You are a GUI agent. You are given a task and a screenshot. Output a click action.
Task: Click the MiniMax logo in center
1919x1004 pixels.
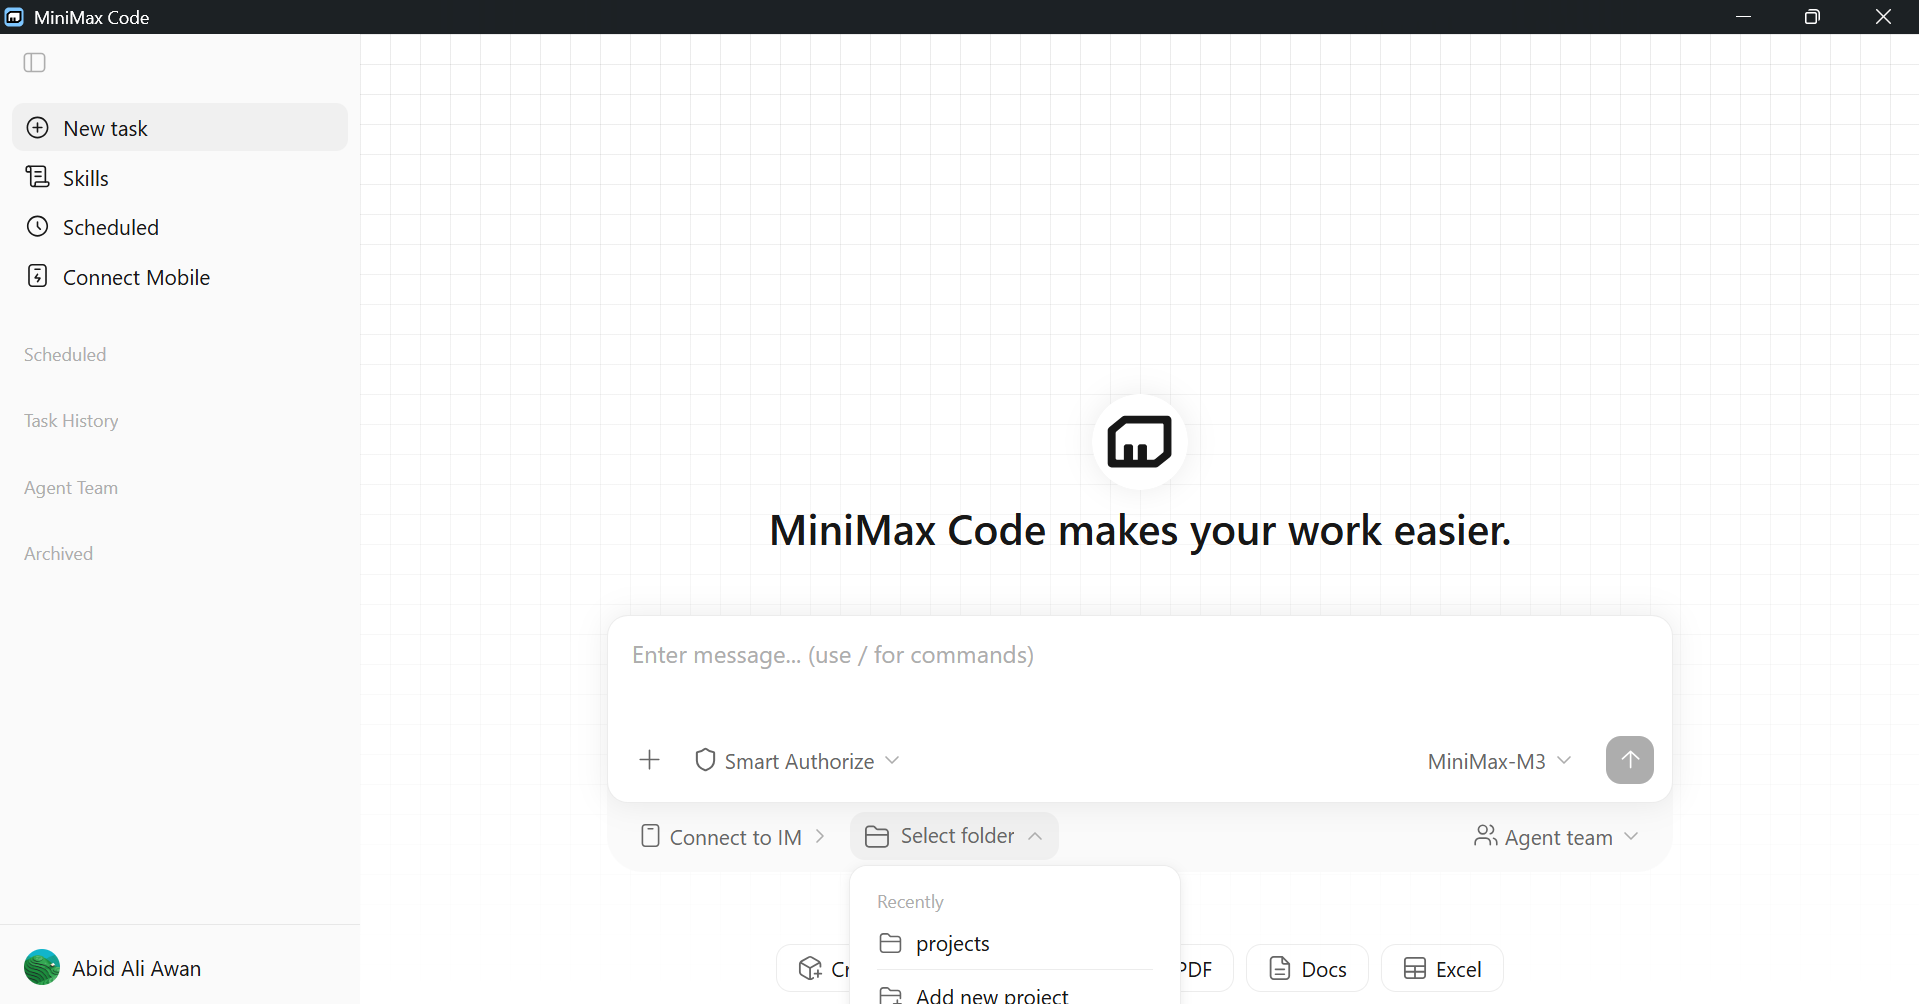click(x=1140, y=441)
